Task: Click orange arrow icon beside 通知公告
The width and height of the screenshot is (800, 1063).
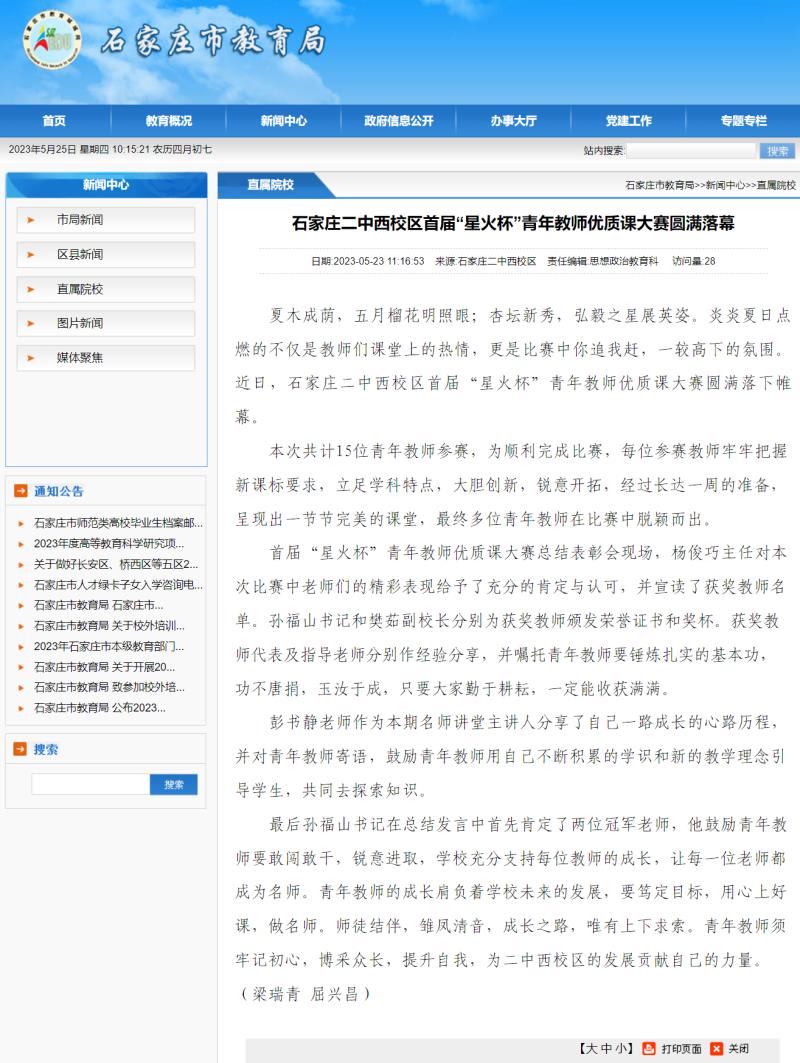Action: (19, 491)
